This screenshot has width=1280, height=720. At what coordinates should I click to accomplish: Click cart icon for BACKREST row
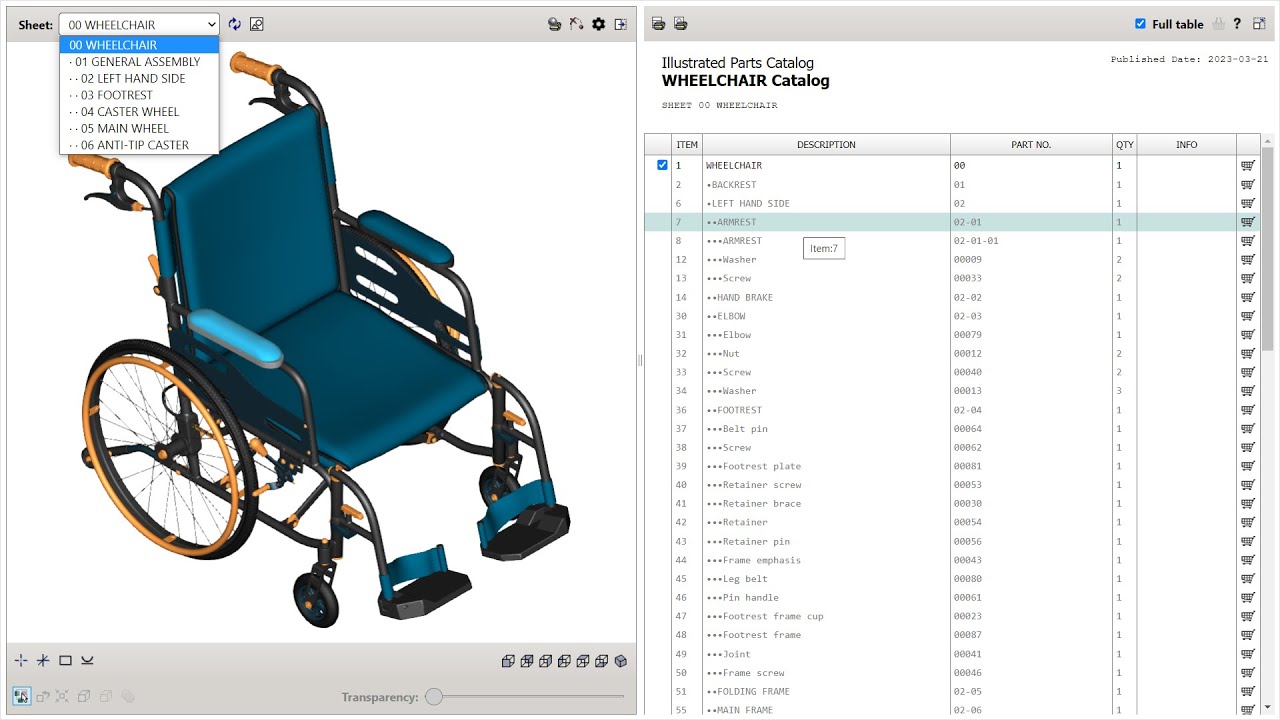tap(1248, 185)
